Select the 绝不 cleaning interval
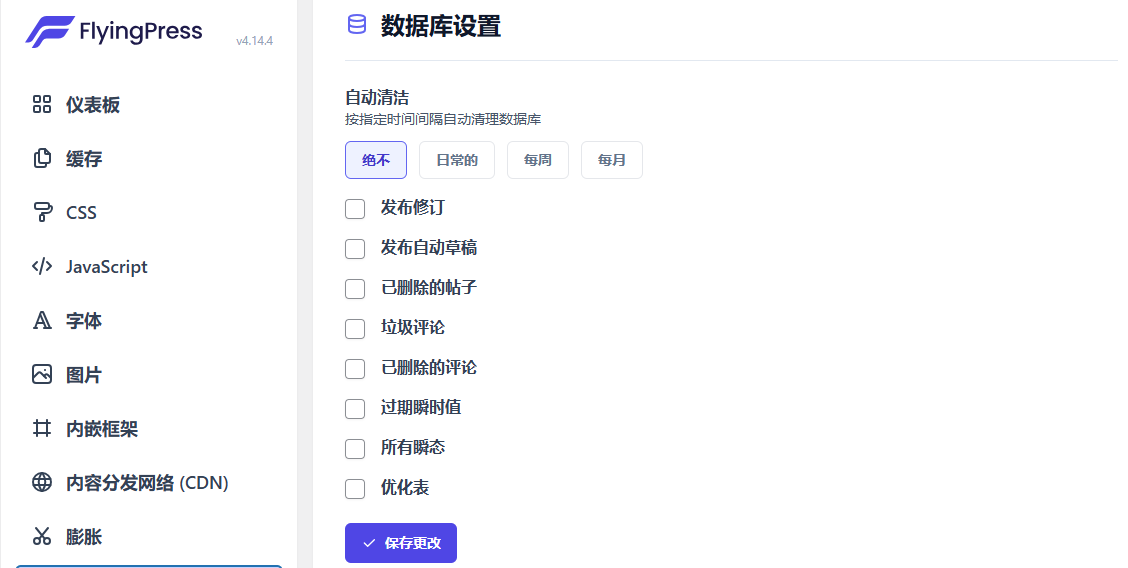This screenshot has height=568, width=1128. click(x=376, y=160)
